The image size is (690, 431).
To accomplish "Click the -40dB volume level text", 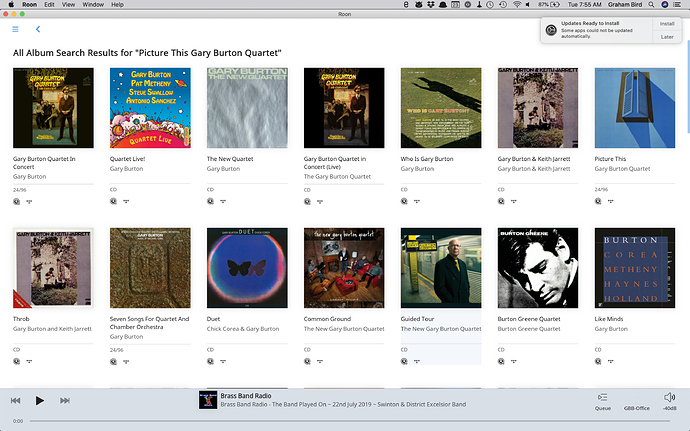I will pyautogui.click(x=669, y=408).
